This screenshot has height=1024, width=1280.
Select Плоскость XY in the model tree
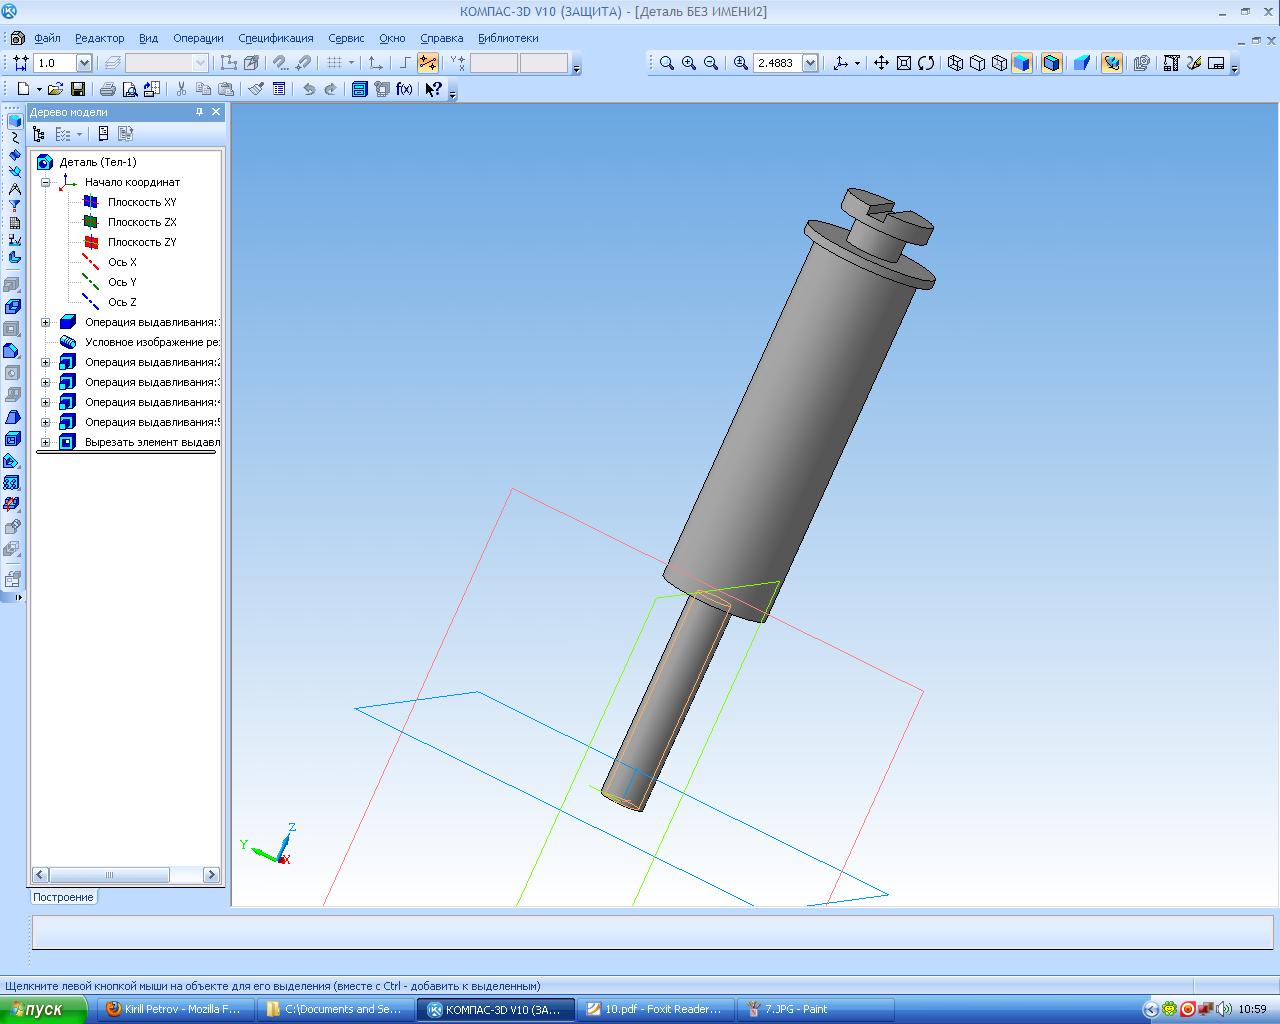tap(141, 202)
